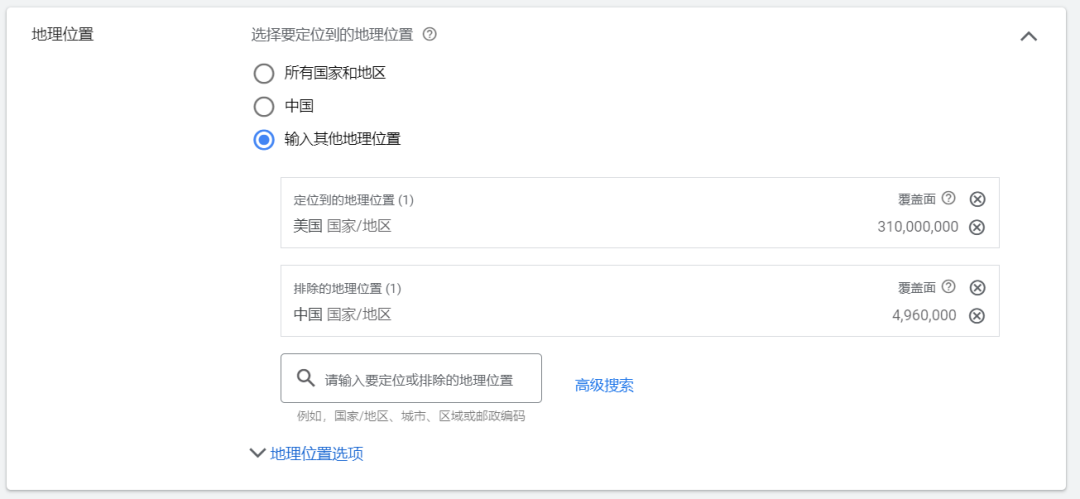The width and height of the screenshot is (1080, 499).
Task: Remove 中国 from excluded locations
Action: 977,316
